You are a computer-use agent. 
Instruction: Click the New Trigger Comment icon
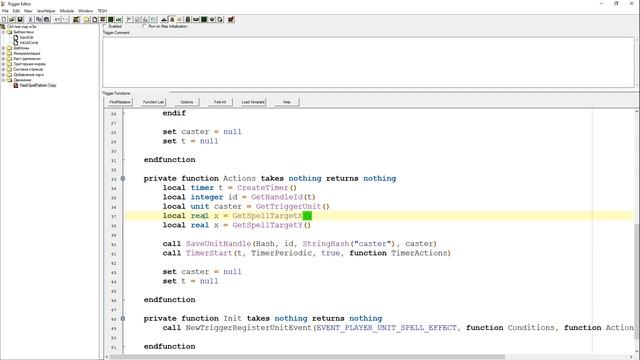(x=102, y=20)
